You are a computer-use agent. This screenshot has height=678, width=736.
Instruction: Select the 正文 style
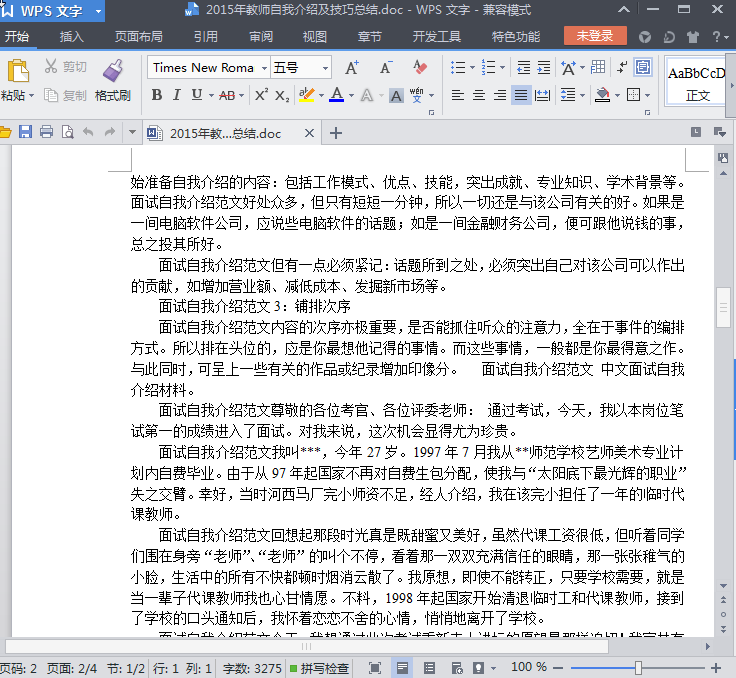pos(697,82)
